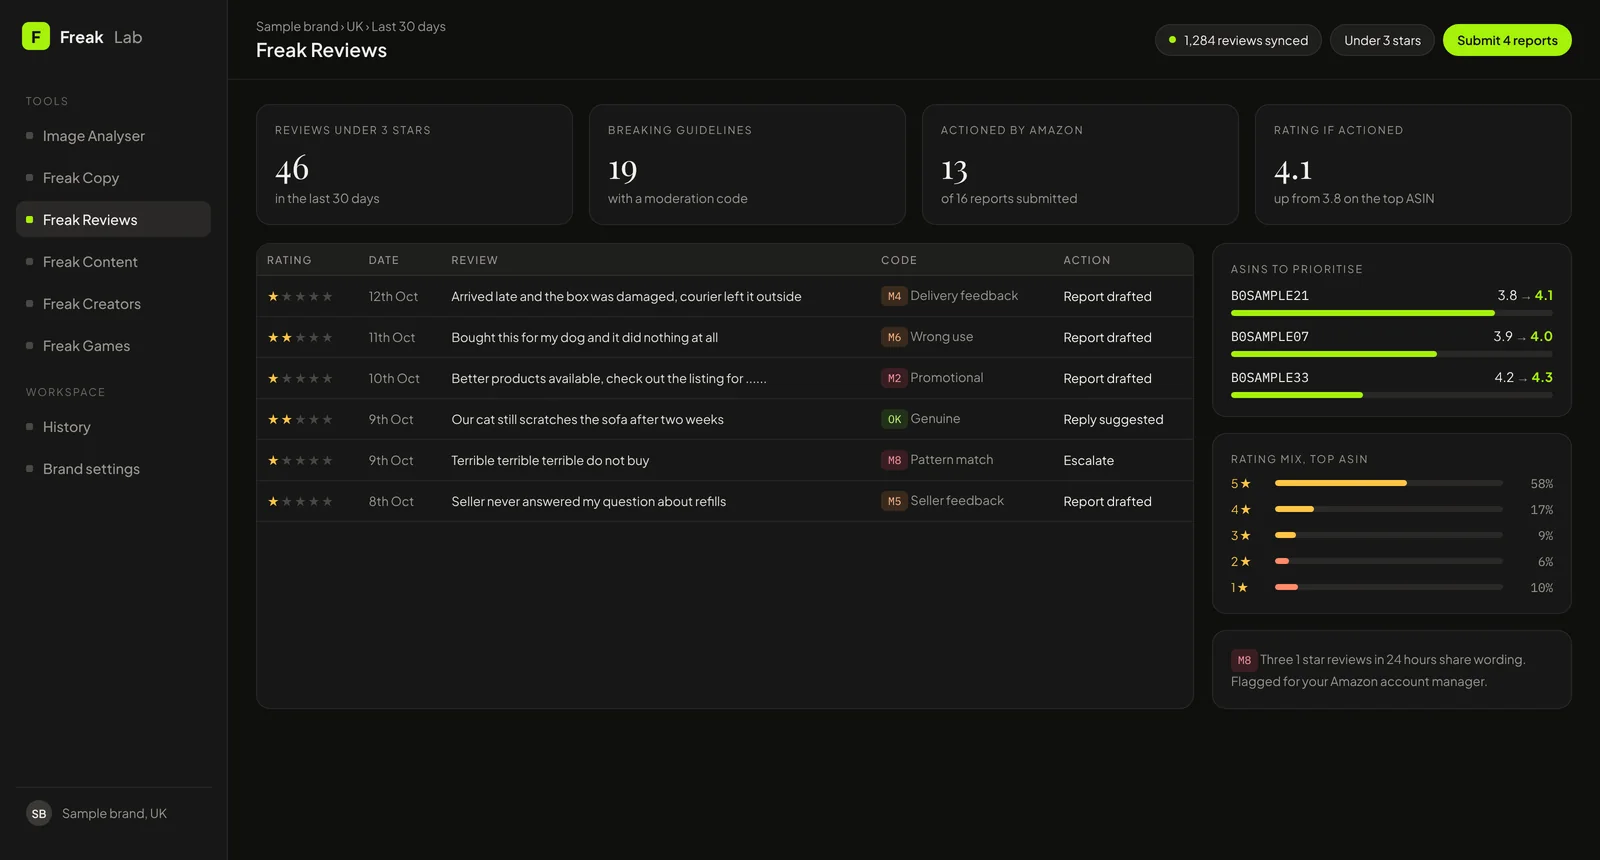Open the Actioned by Amazon card
The width and height of the screenshot is (1600, 860).
coord(1080,165)
